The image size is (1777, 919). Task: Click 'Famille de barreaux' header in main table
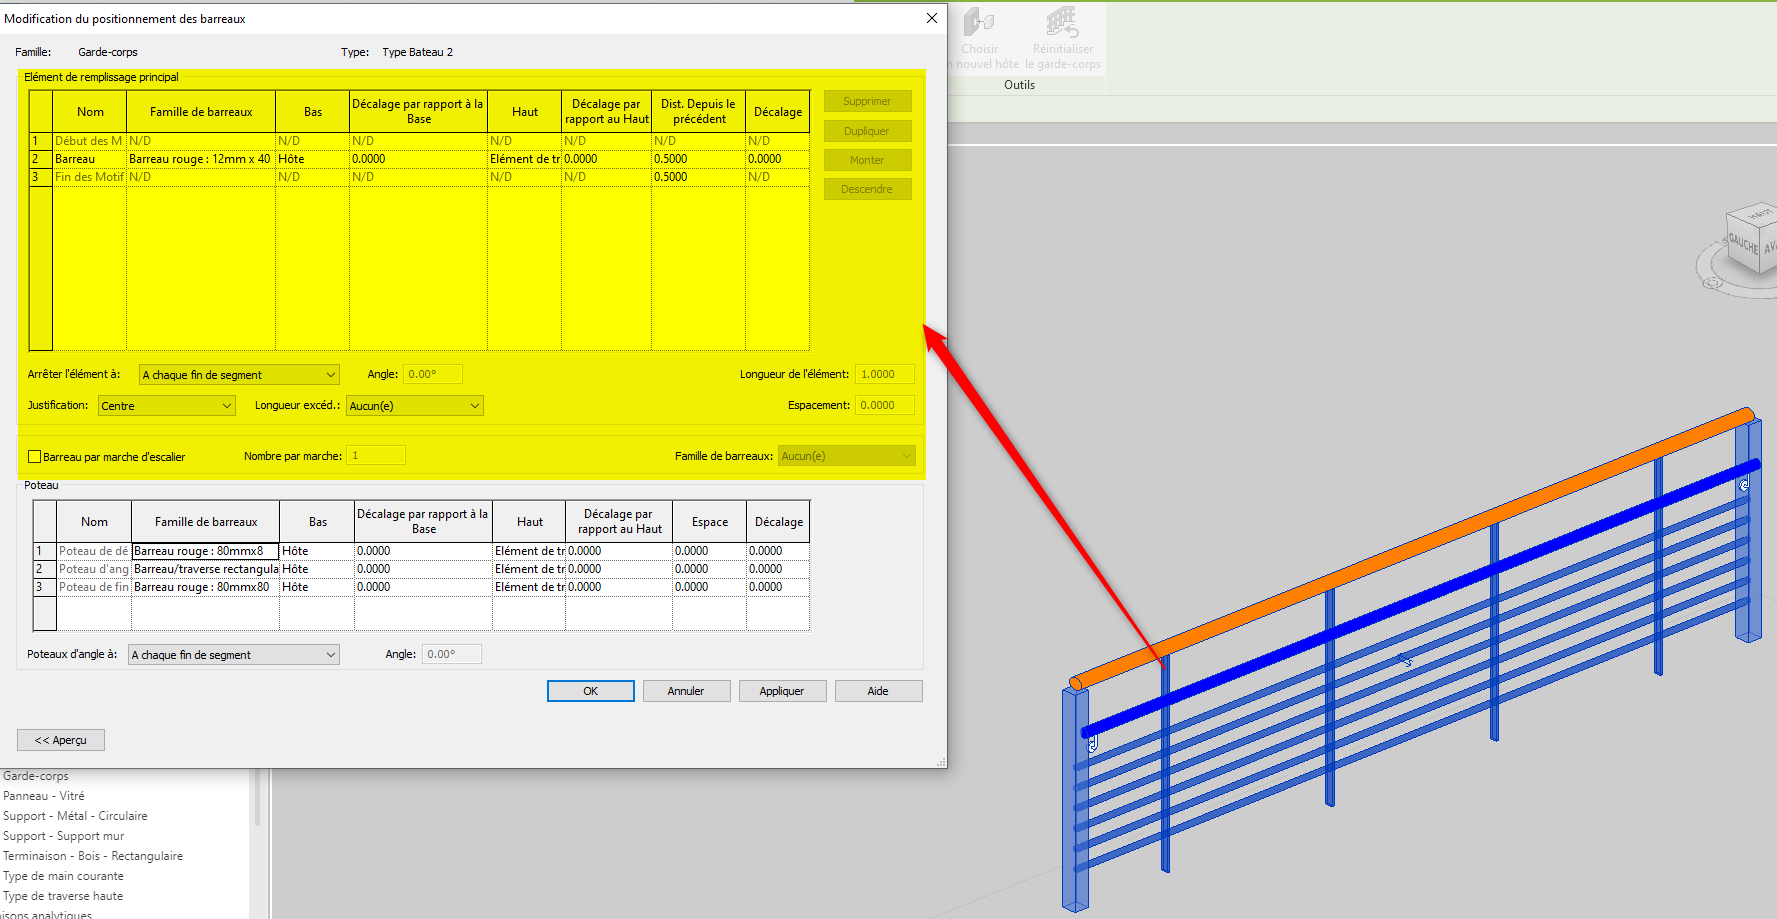tap(201, 112)
